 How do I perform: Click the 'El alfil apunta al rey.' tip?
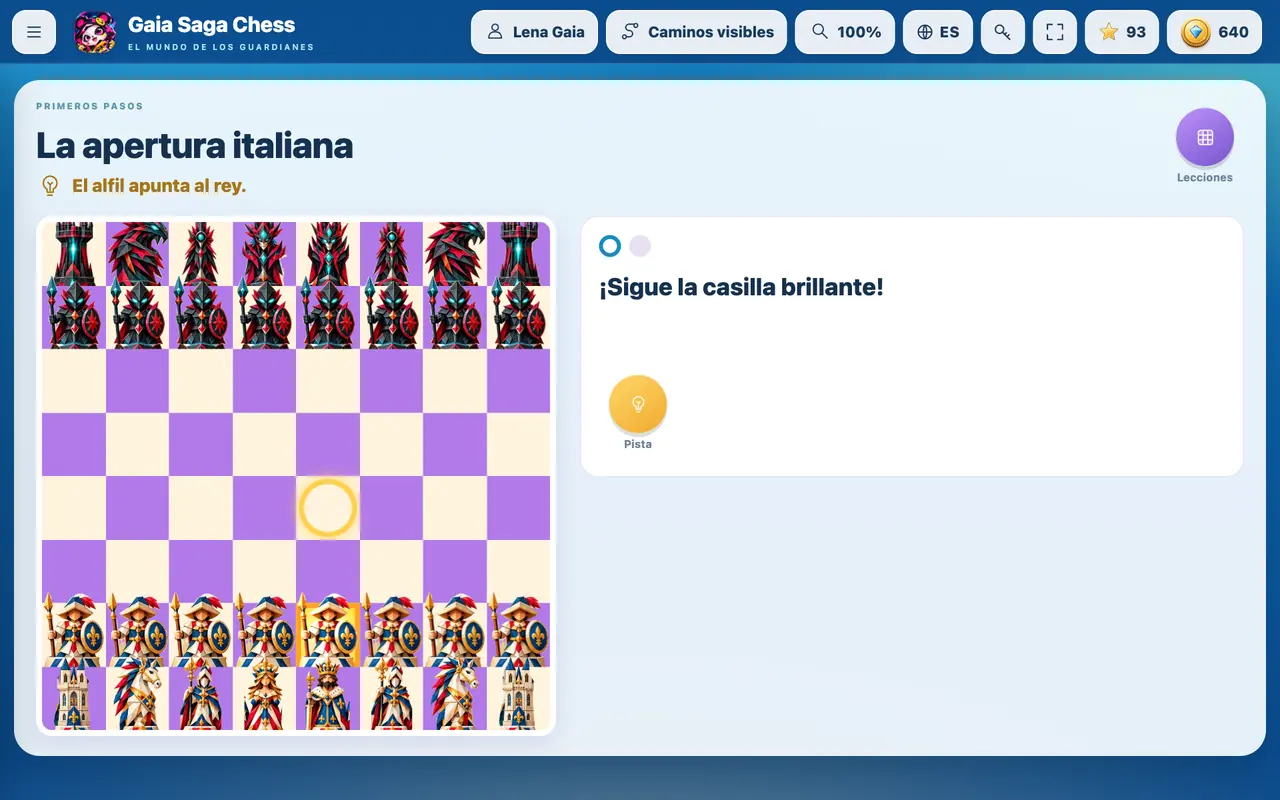click(x=159, y=186)
